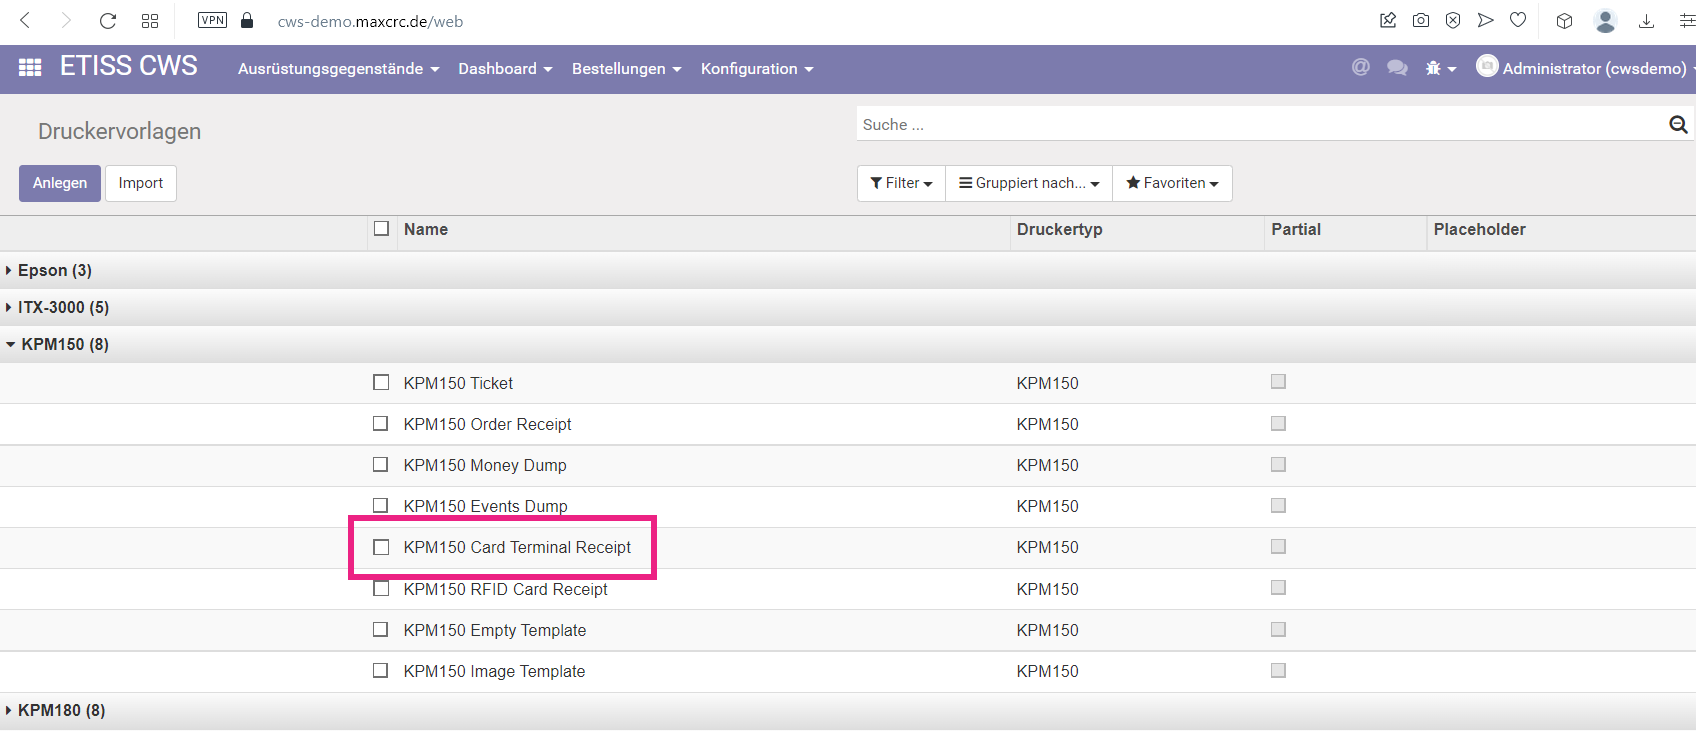Open the browser downloads icon
This screenshot has height=731, width=1696.
pyautogui.click(x=1646, y=20)
